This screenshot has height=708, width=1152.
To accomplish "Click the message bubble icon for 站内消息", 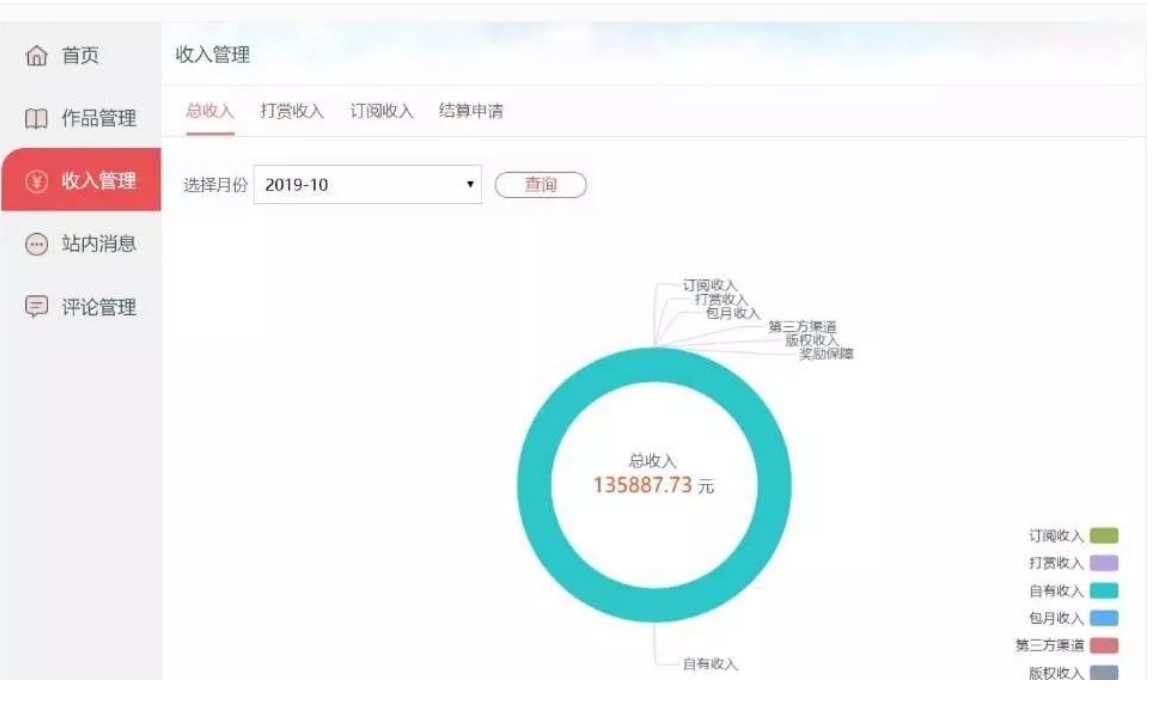I will click(x=36, y=245).
